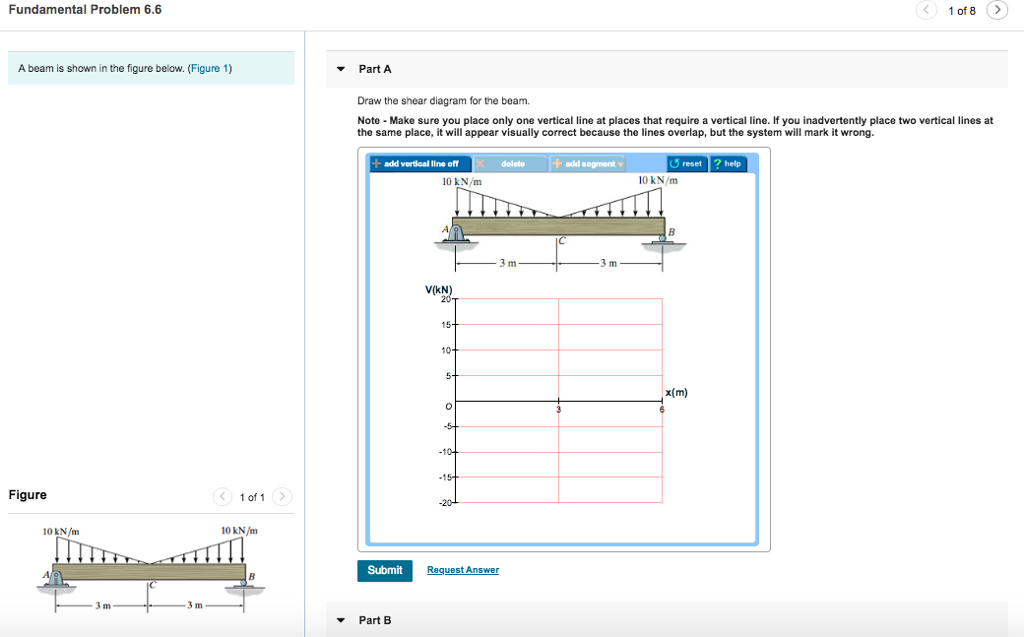Screen dimensions: 1024x637
Task: Click the V(kN) axis label
Action: (x=438, y=289)
